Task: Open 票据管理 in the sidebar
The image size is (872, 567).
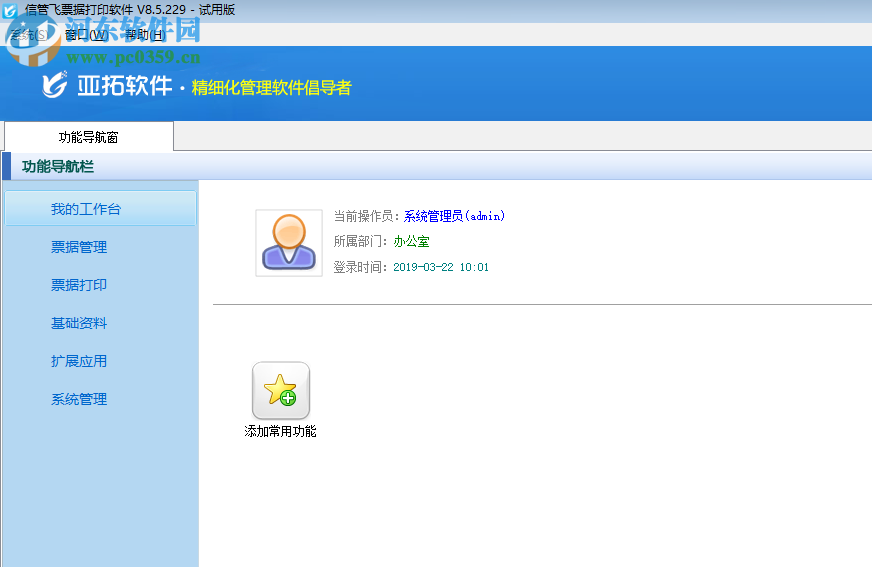Action: (79, 247)
